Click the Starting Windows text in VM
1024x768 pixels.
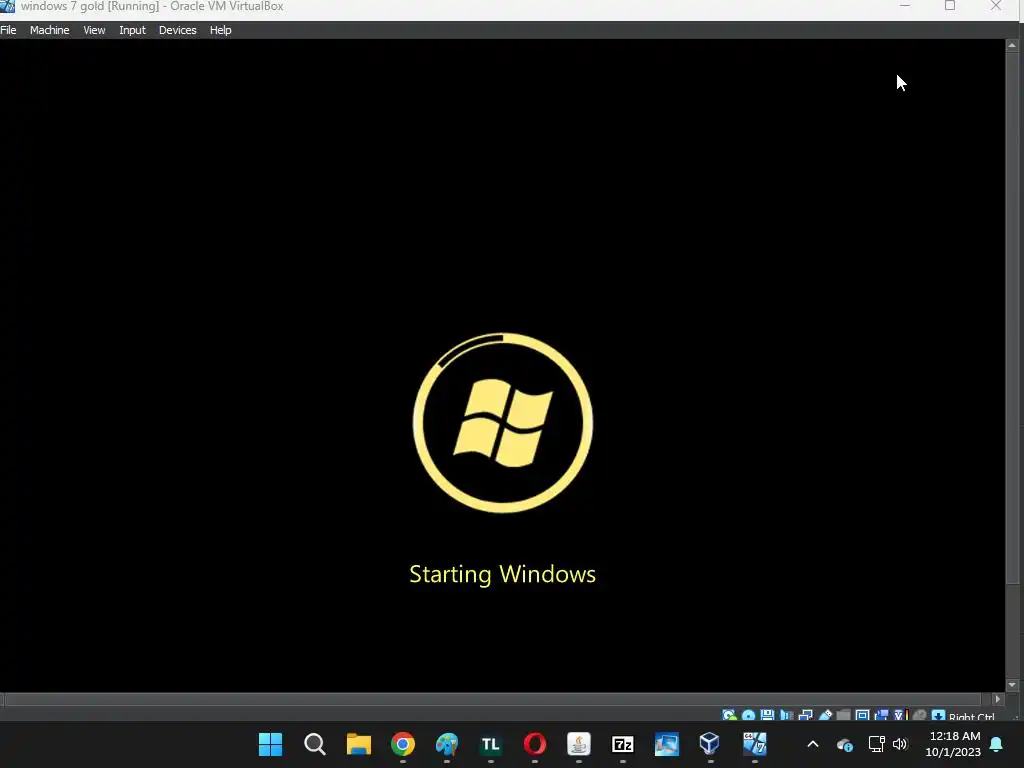[x=502, y=574]
